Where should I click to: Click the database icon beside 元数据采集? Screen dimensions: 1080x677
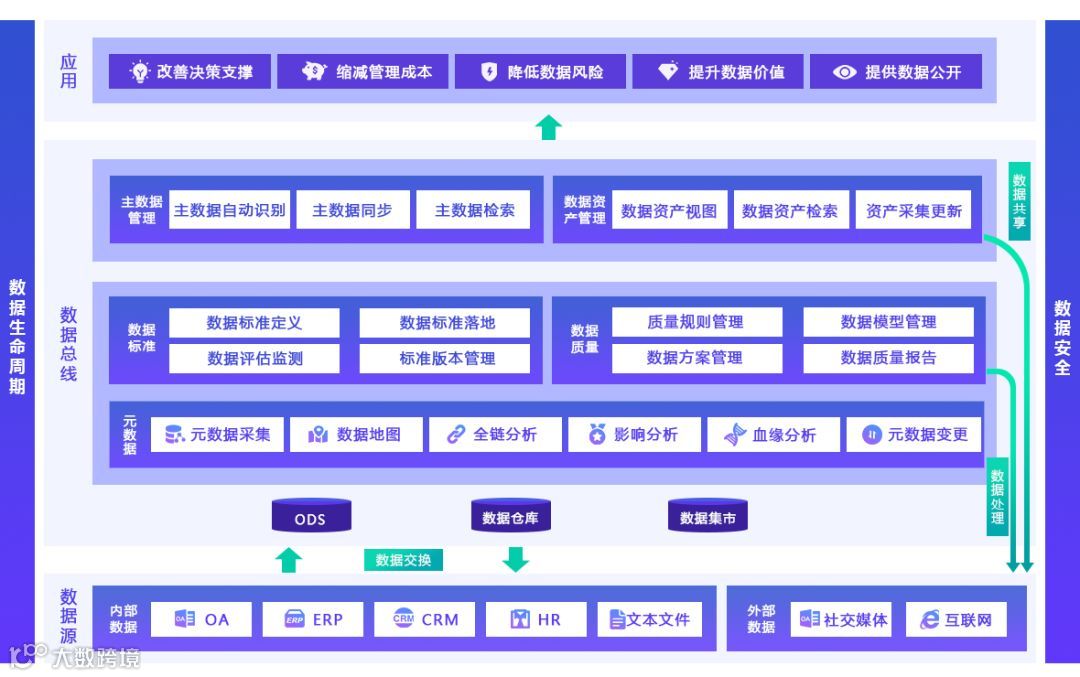pyautogui.click(x=175, y=435)
